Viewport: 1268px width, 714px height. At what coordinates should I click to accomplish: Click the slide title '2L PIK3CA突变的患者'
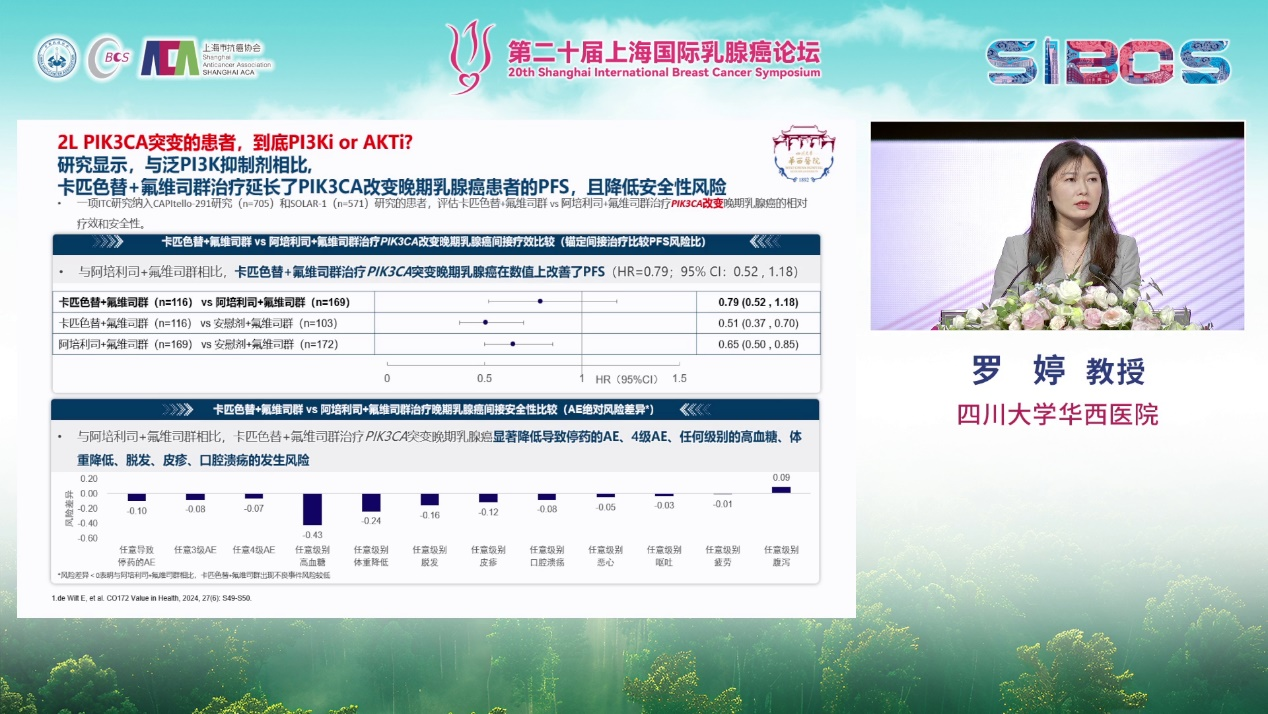coord(235,142)
